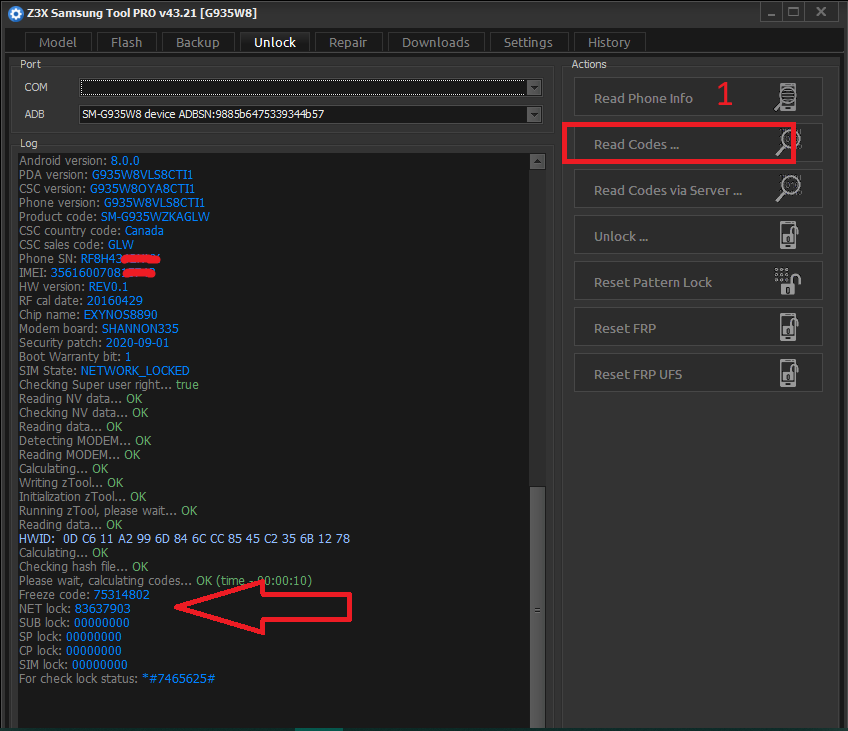Click the Reset FRP phone icon
The width and height of the screenshot is (848, 731).
(x=789, y=327)
